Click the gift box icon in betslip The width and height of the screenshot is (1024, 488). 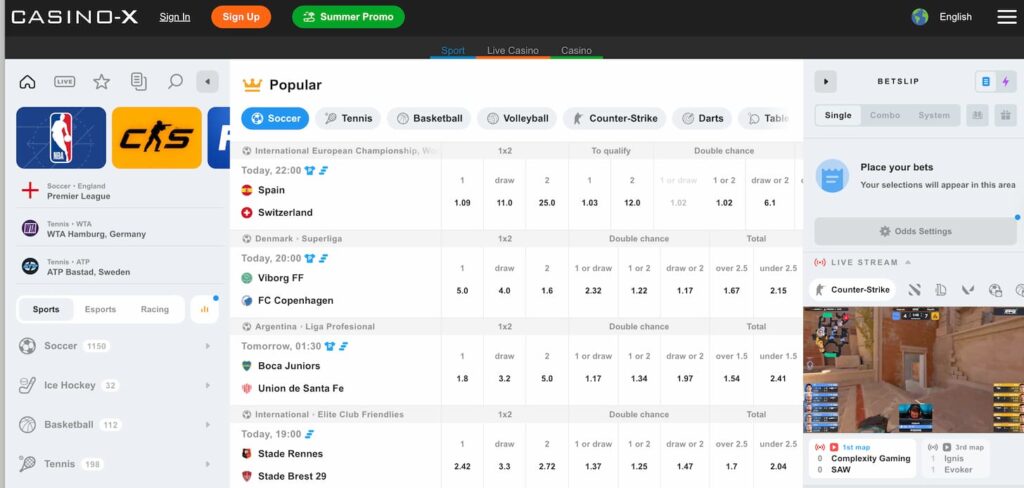[x=1006, y=116]
